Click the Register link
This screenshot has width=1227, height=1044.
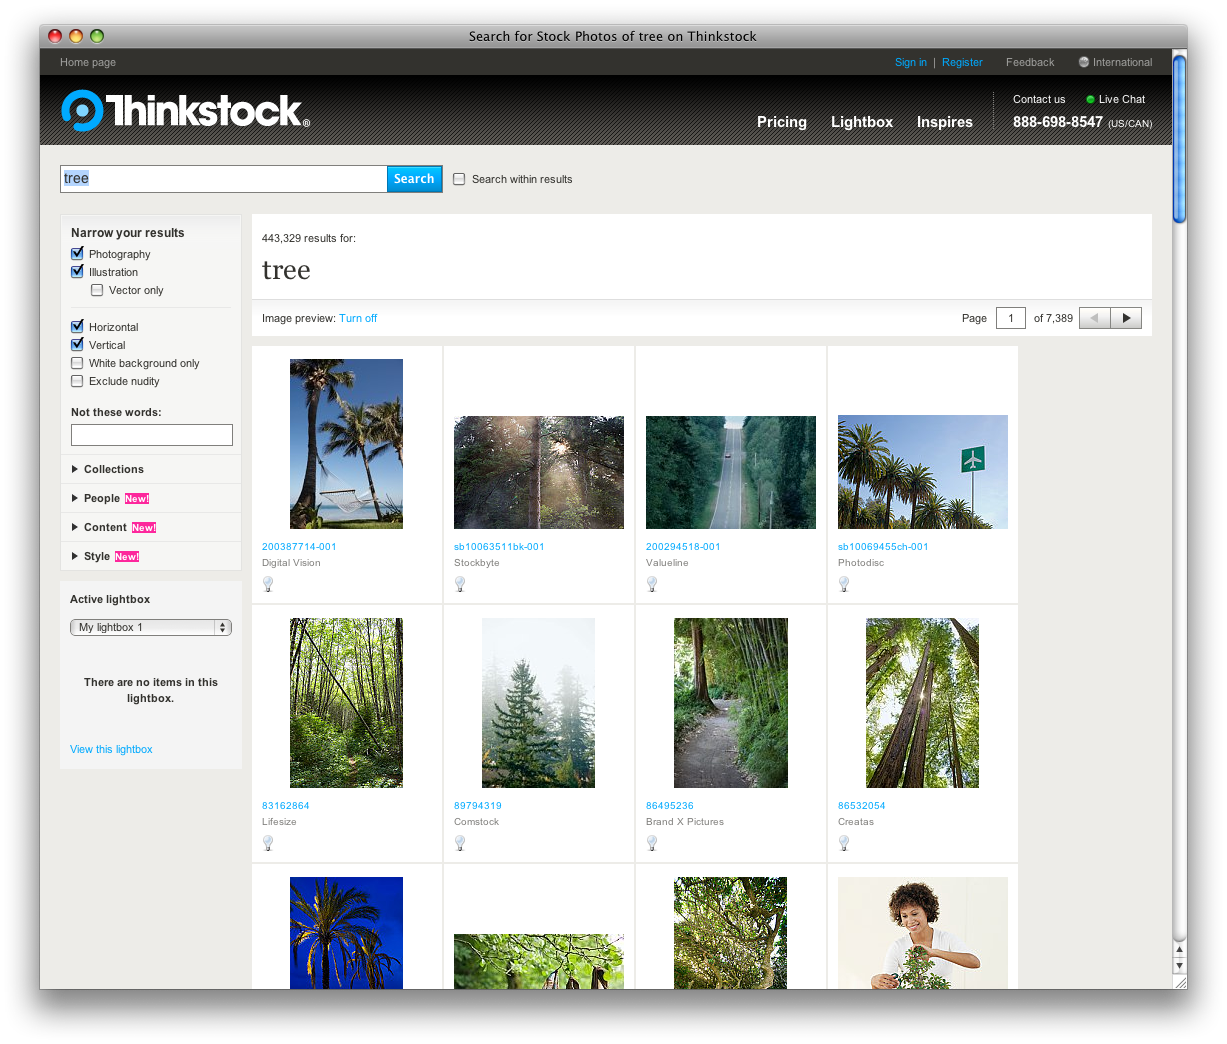pos(962,62)
